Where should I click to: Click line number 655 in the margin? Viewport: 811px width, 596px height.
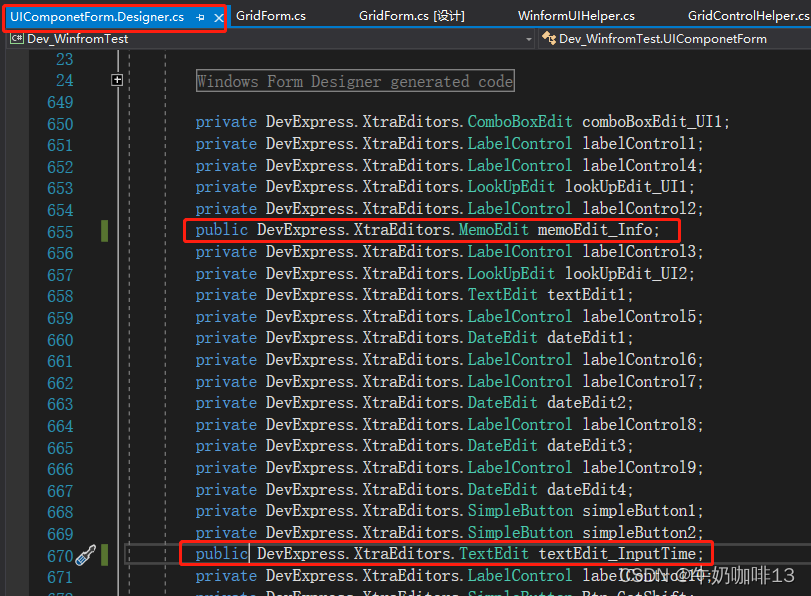[x=60, y=232]
